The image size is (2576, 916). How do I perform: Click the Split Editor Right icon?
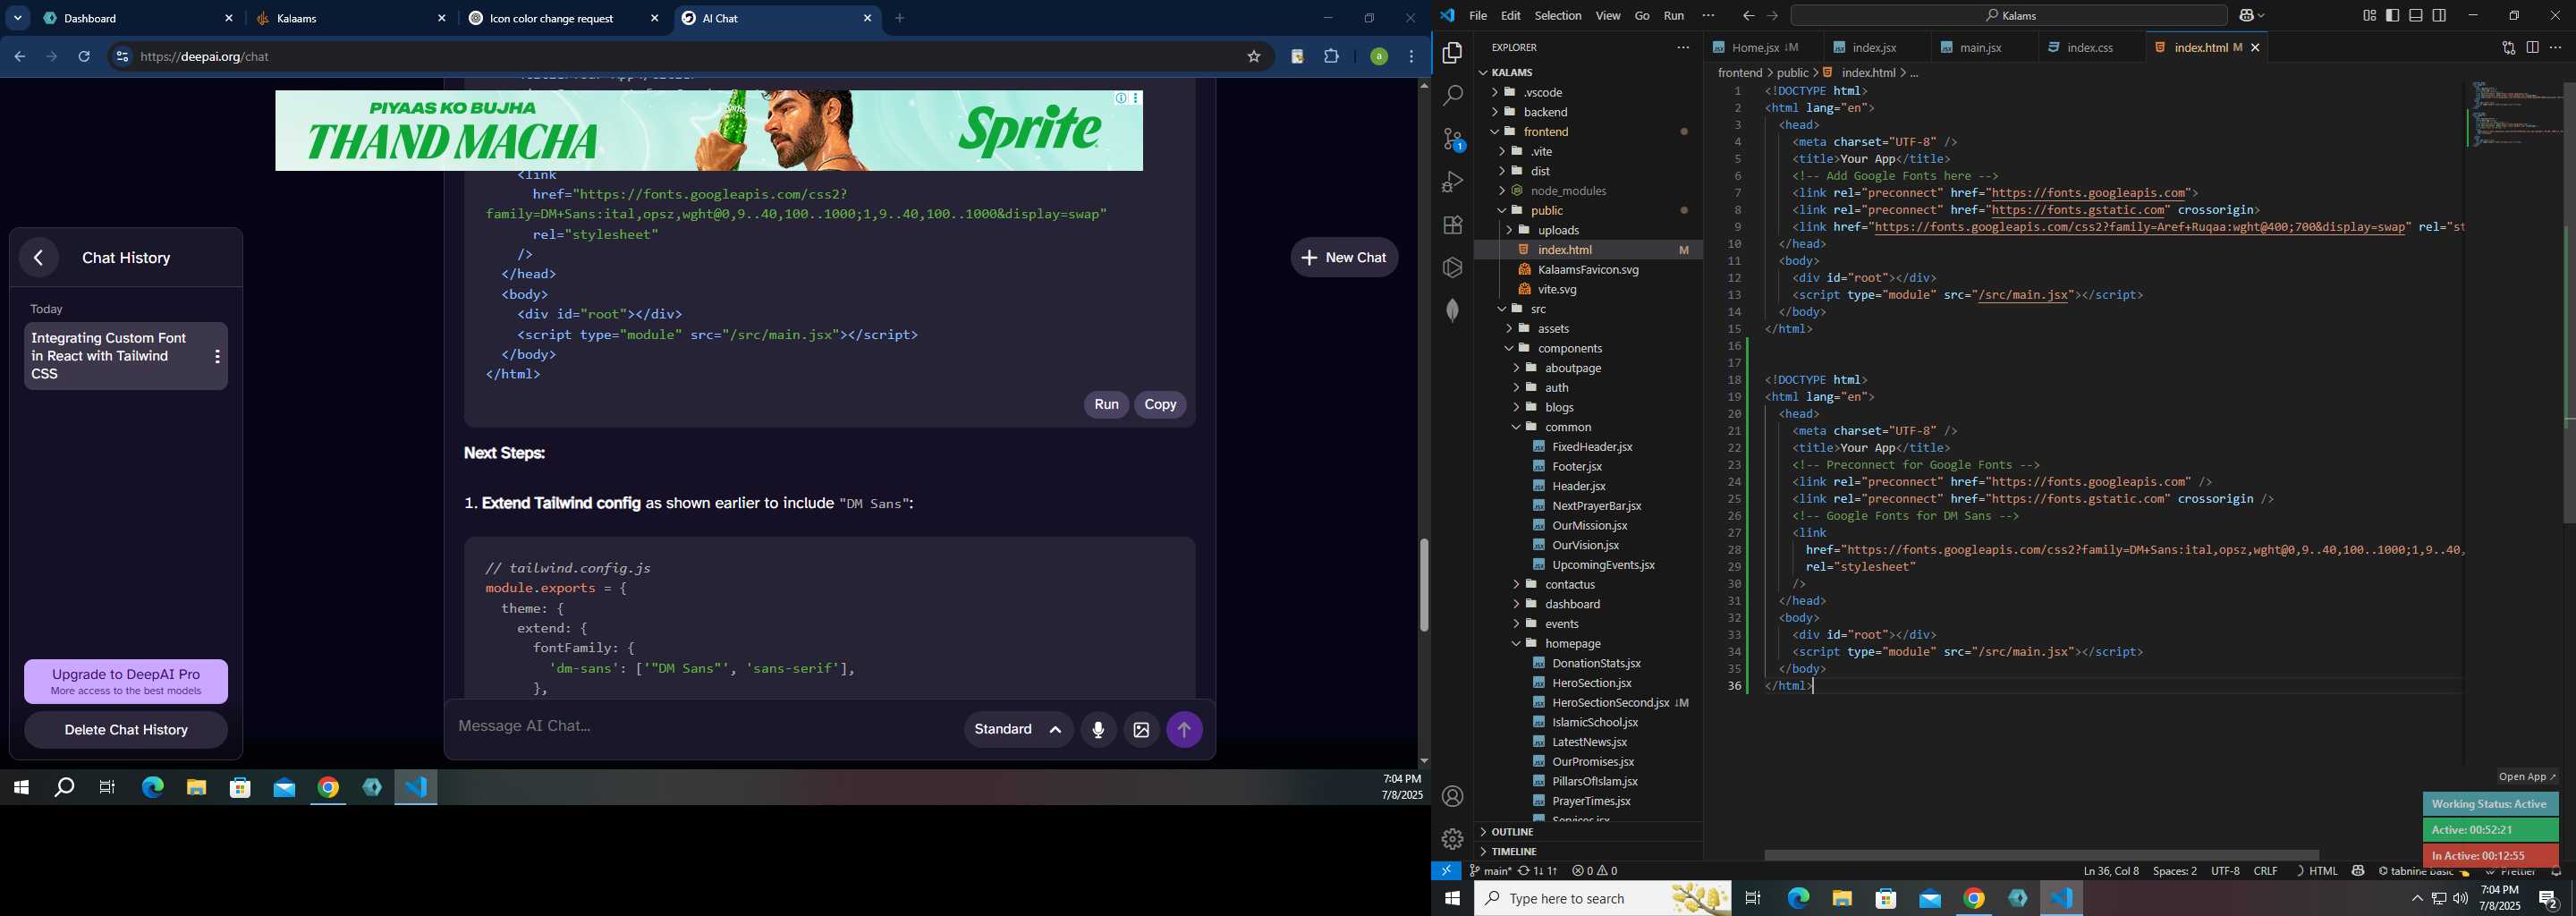click(x=2532, y=48)
